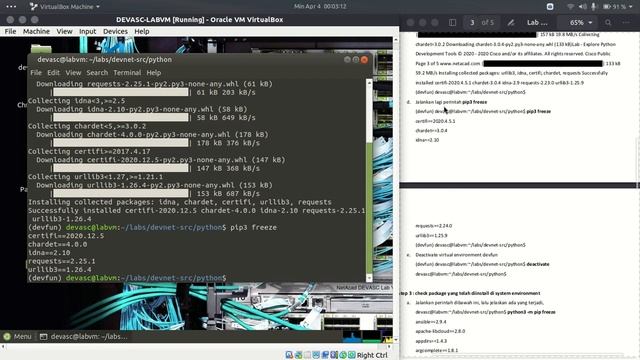Open the Wi-Fi network indicator
This screenshot has width=640, height=360.
571,7
